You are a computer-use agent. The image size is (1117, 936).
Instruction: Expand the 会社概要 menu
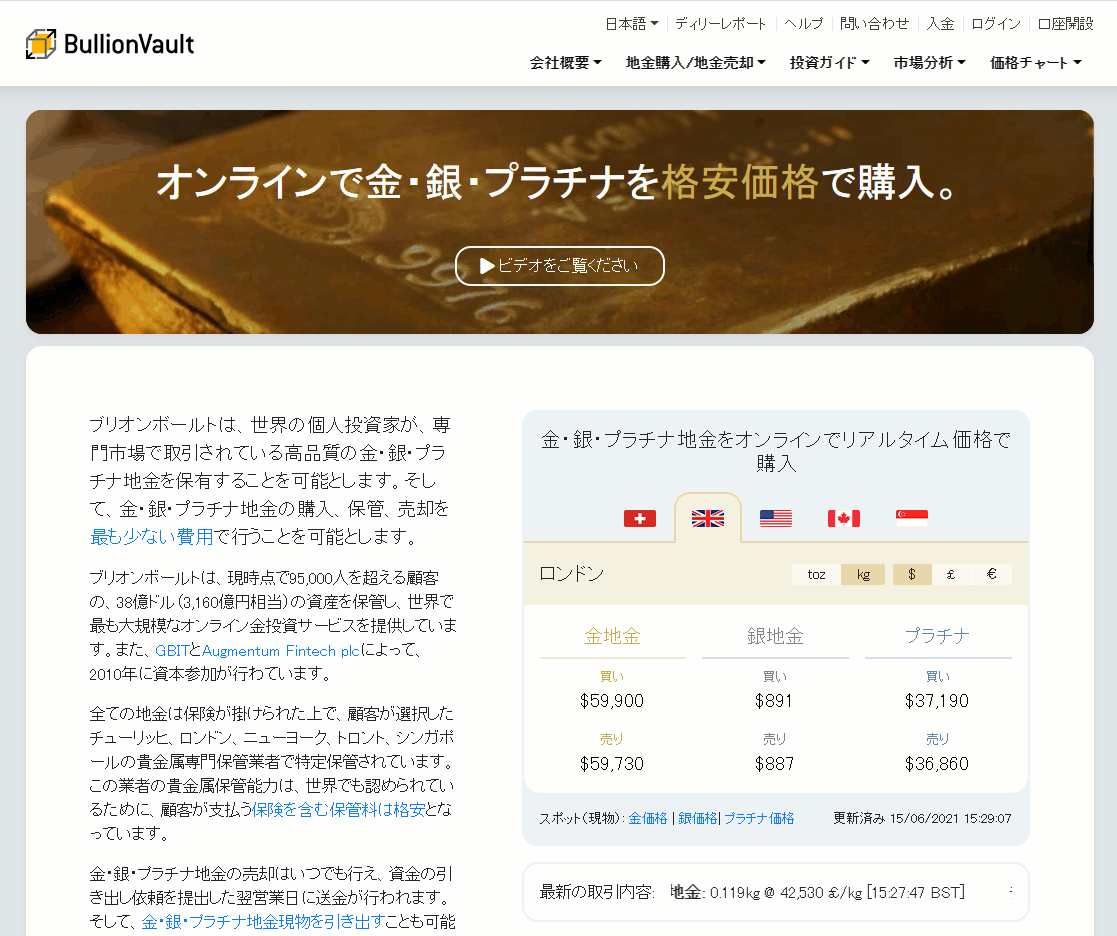[565, 62]
